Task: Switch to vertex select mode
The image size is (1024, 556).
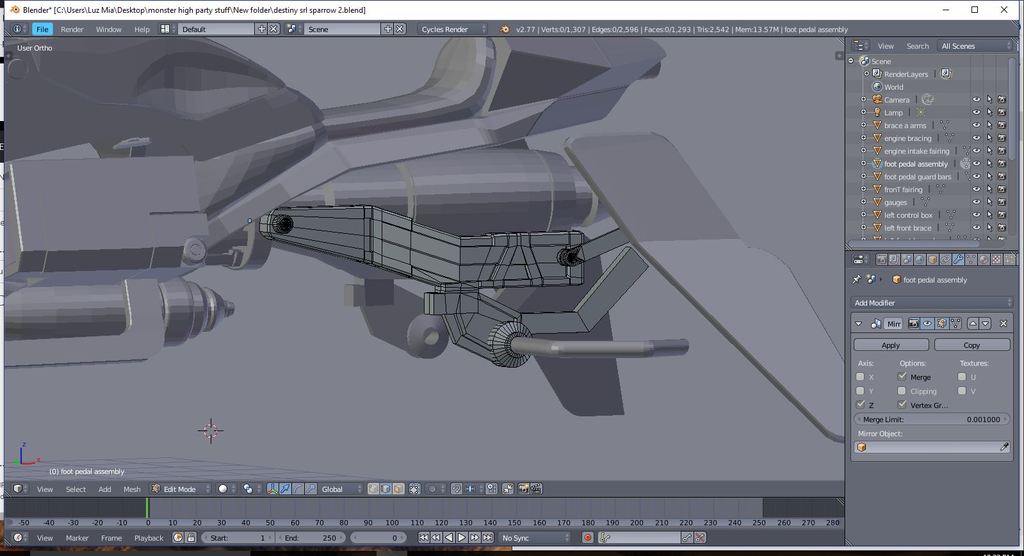Action: coord(373,489)
